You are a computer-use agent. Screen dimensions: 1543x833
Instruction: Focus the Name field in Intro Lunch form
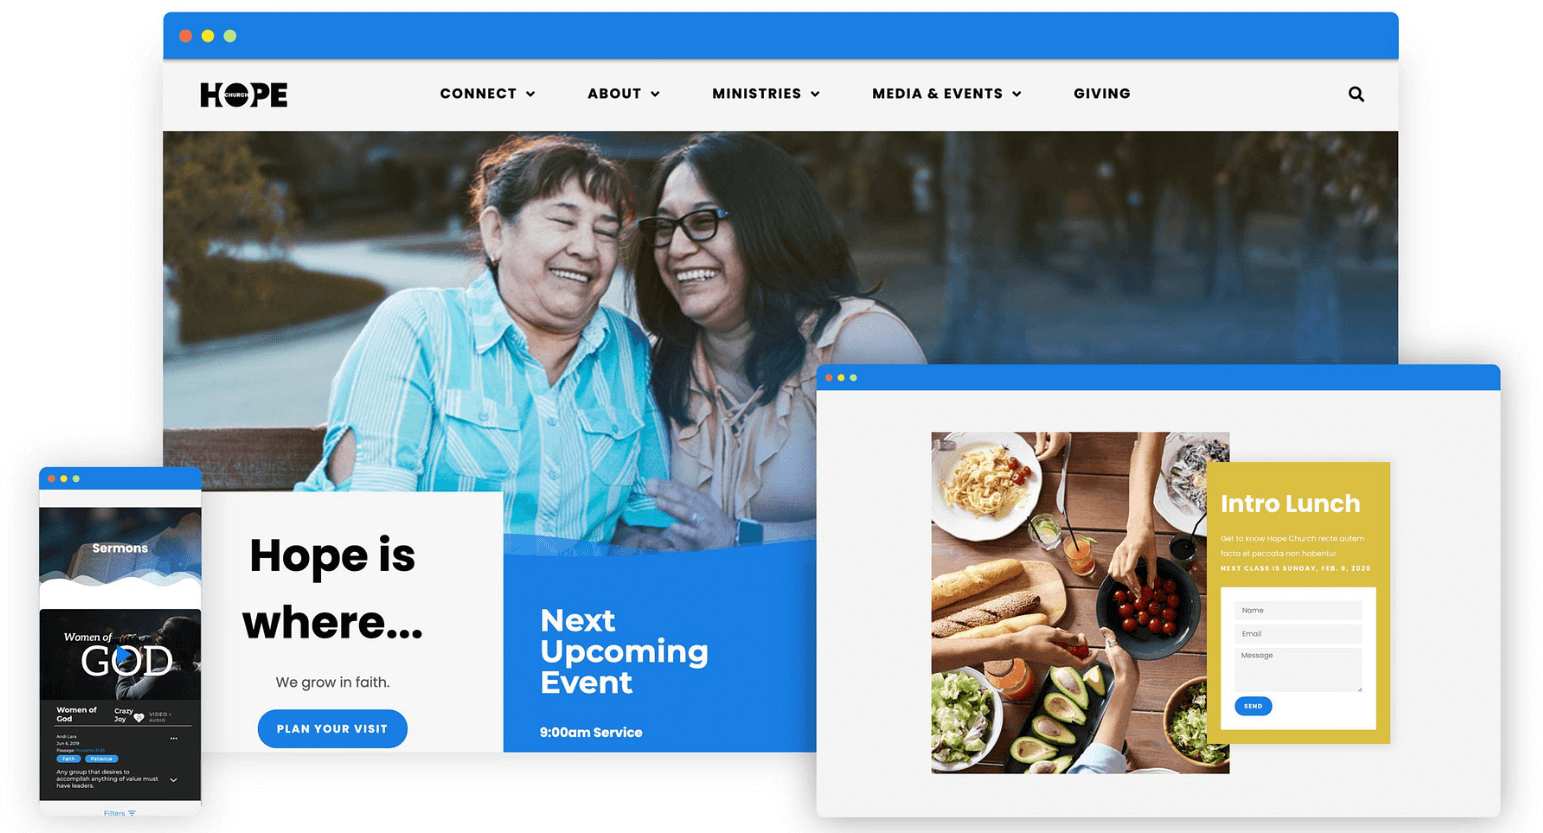[1298, 610]
